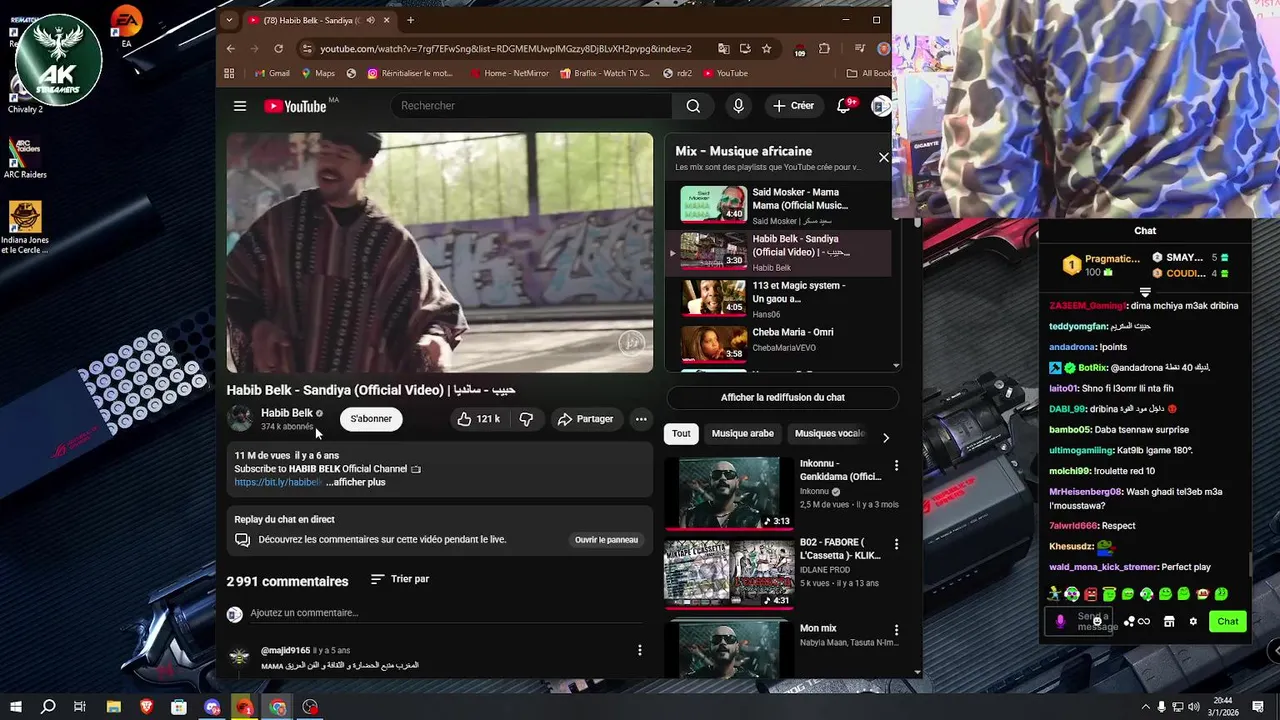1280x720 pixels.
Task: Expand the description with ...afficher plus
Action: coord(355,482)
